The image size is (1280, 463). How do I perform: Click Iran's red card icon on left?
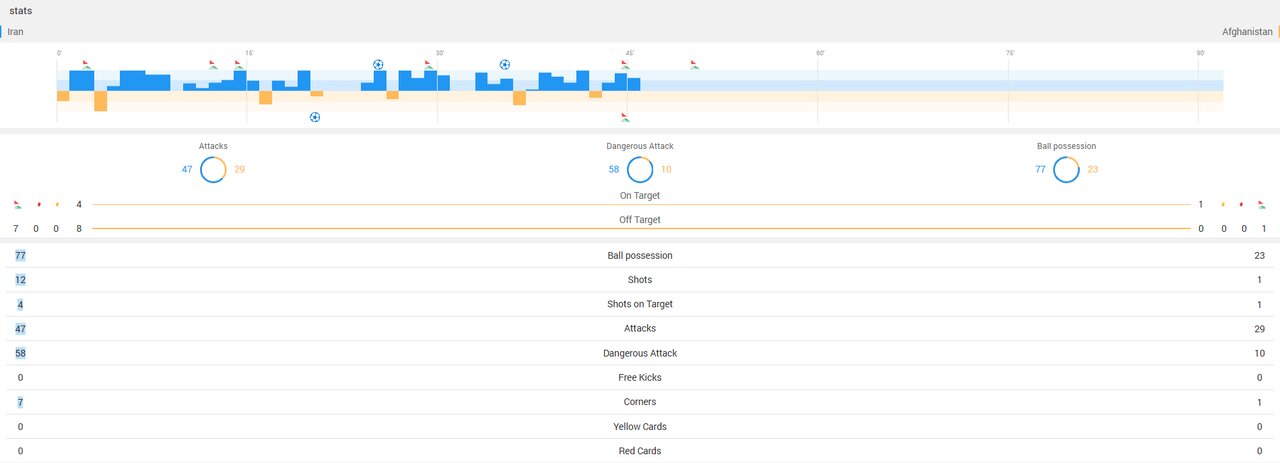tap(38, 204)
